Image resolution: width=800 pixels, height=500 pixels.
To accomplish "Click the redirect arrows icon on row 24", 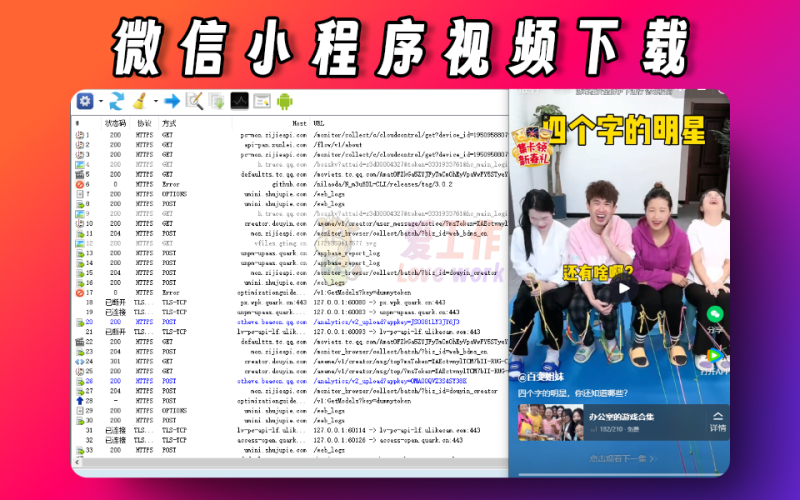I will click(x=80, y=362).
